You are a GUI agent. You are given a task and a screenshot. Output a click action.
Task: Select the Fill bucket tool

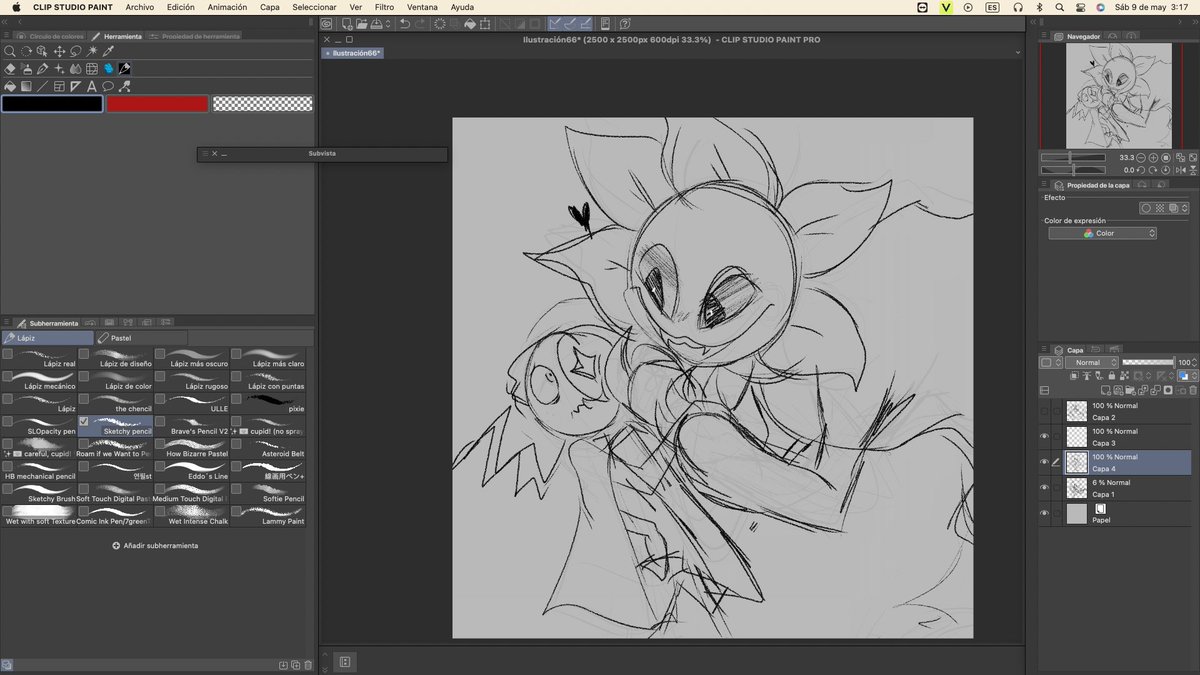coord(9,86)
